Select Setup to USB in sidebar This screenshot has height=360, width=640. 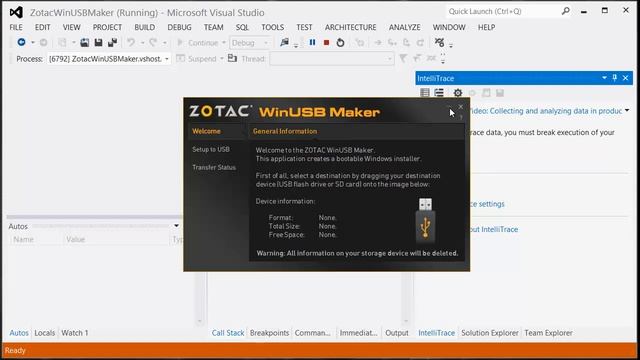click(211, 149)
